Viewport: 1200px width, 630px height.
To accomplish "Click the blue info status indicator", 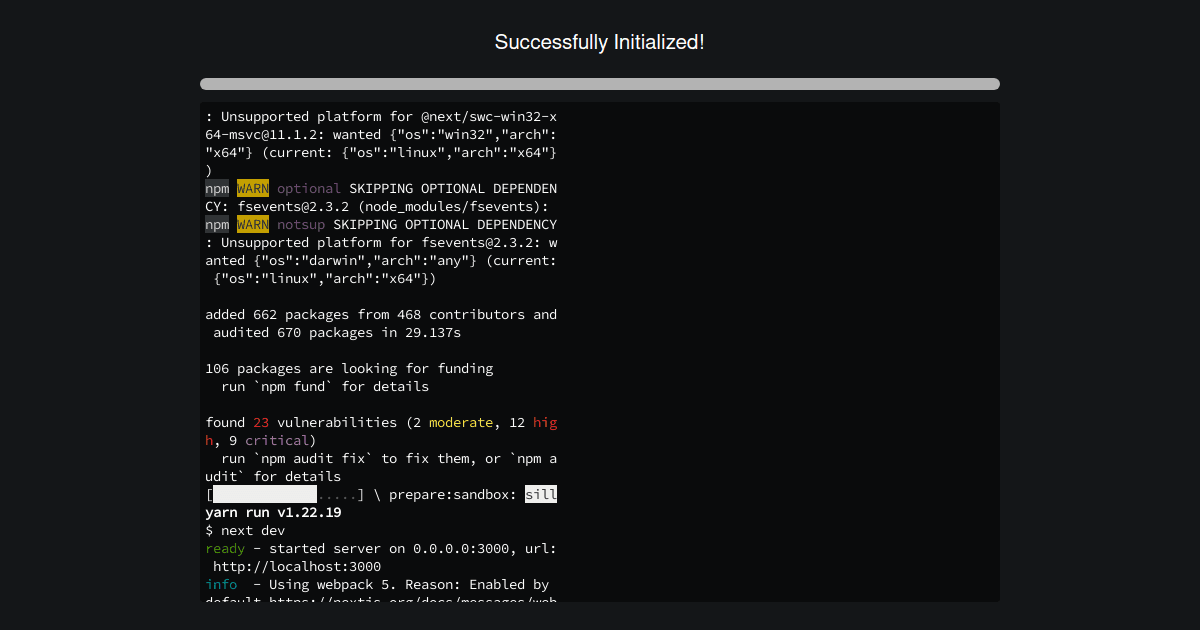I will (x=221, y=584).
